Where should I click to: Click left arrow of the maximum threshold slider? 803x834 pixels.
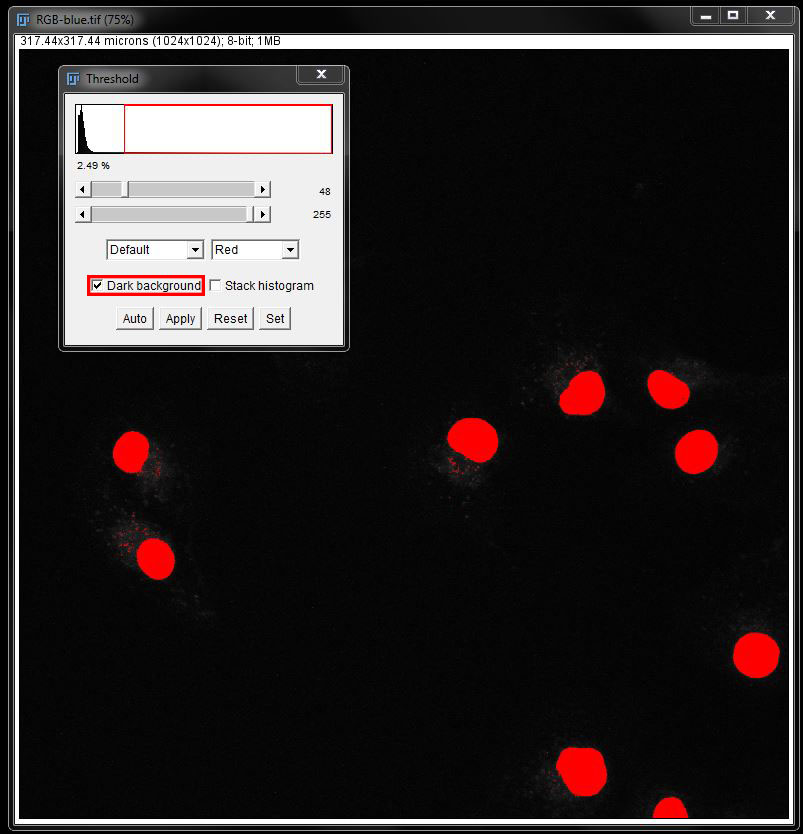point(83,214)
